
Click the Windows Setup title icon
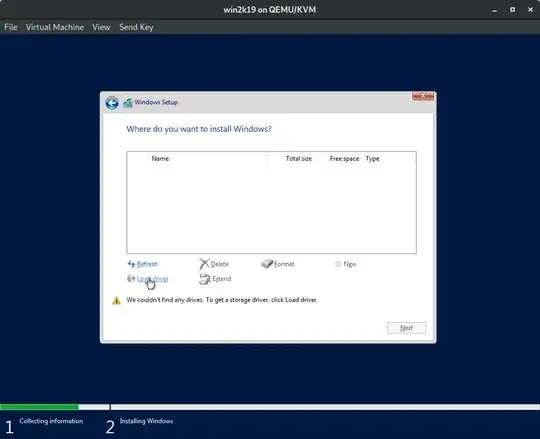pyautogui.click(x=128, y=103)
